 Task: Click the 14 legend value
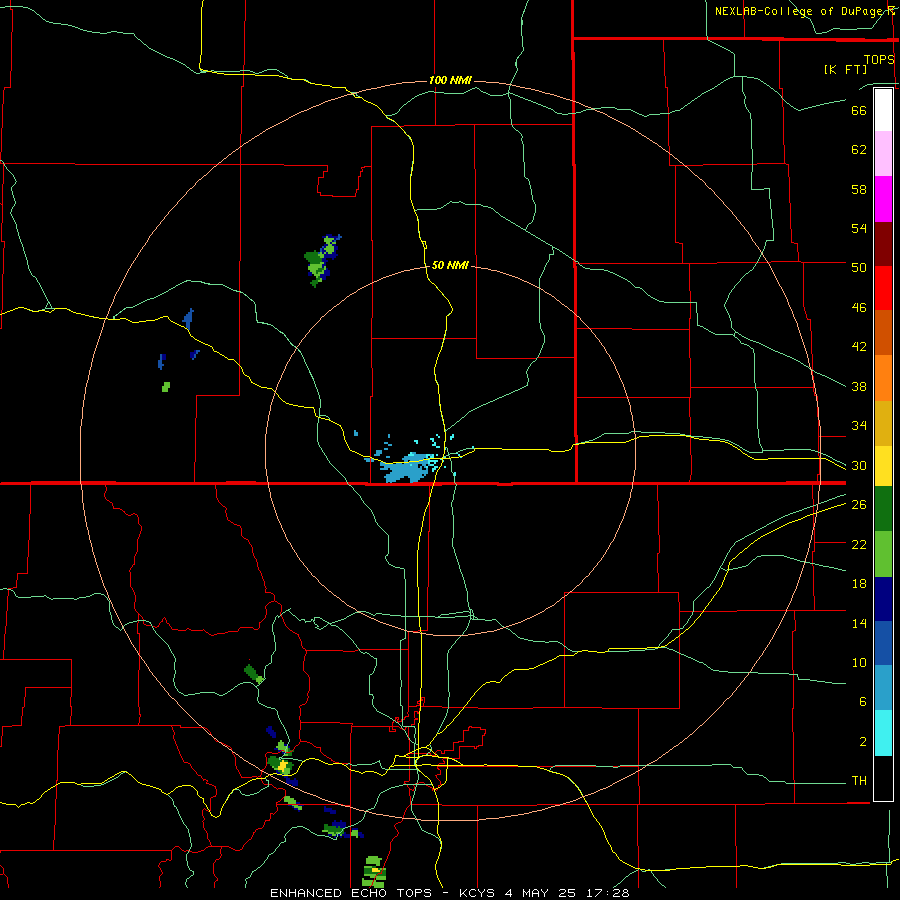point(859,624)
